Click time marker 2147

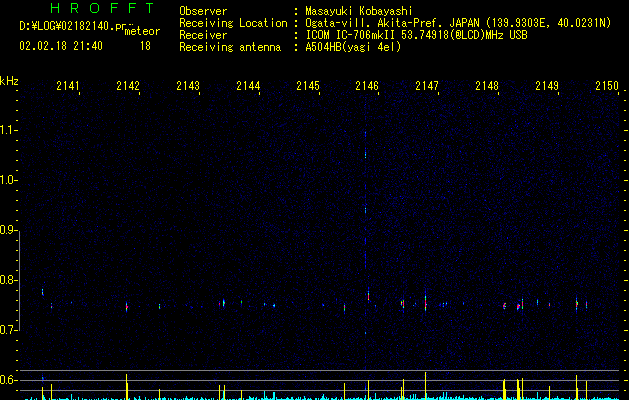click(427, 85)
